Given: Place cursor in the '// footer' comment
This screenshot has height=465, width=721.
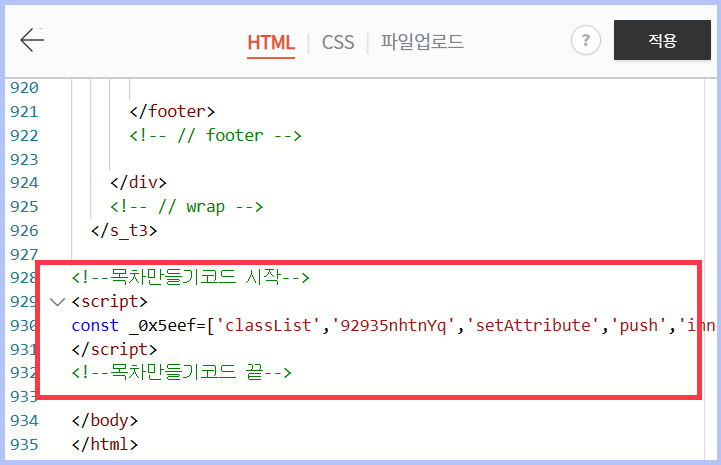Looking at the screenshot, I should click(x=216, y=135).
